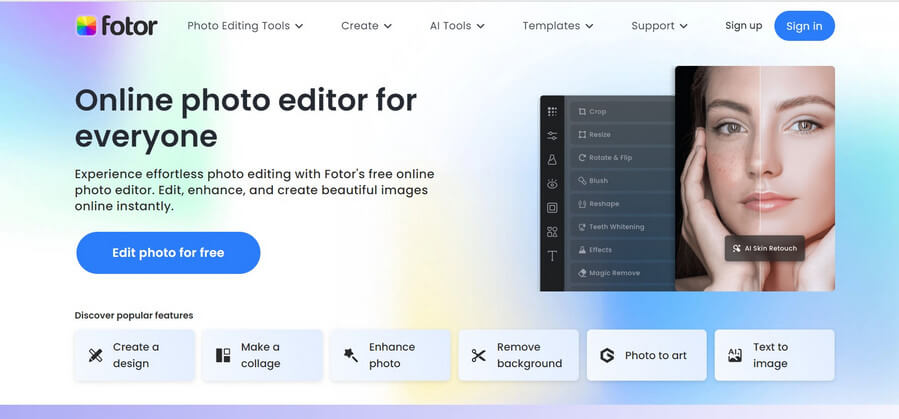Click the AI Skin Retouch badge
The height and width of the screenshot is (419, 899).
(765, 249)
